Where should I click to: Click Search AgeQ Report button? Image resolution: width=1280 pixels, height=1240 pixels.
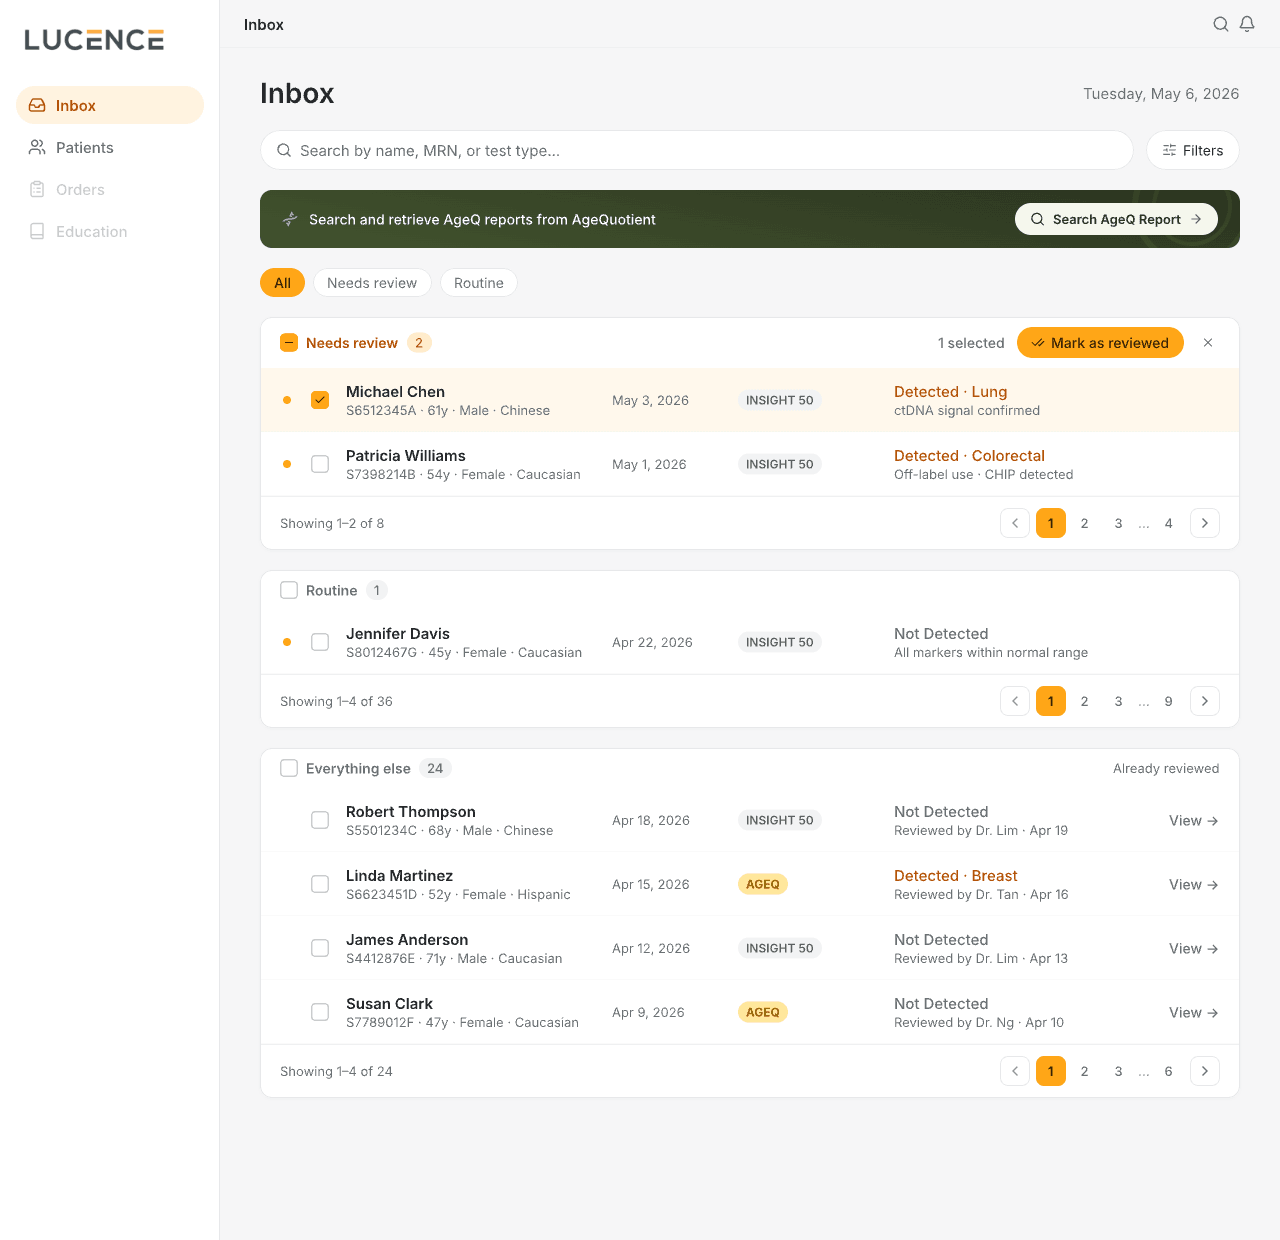[x=1116, y=219]
